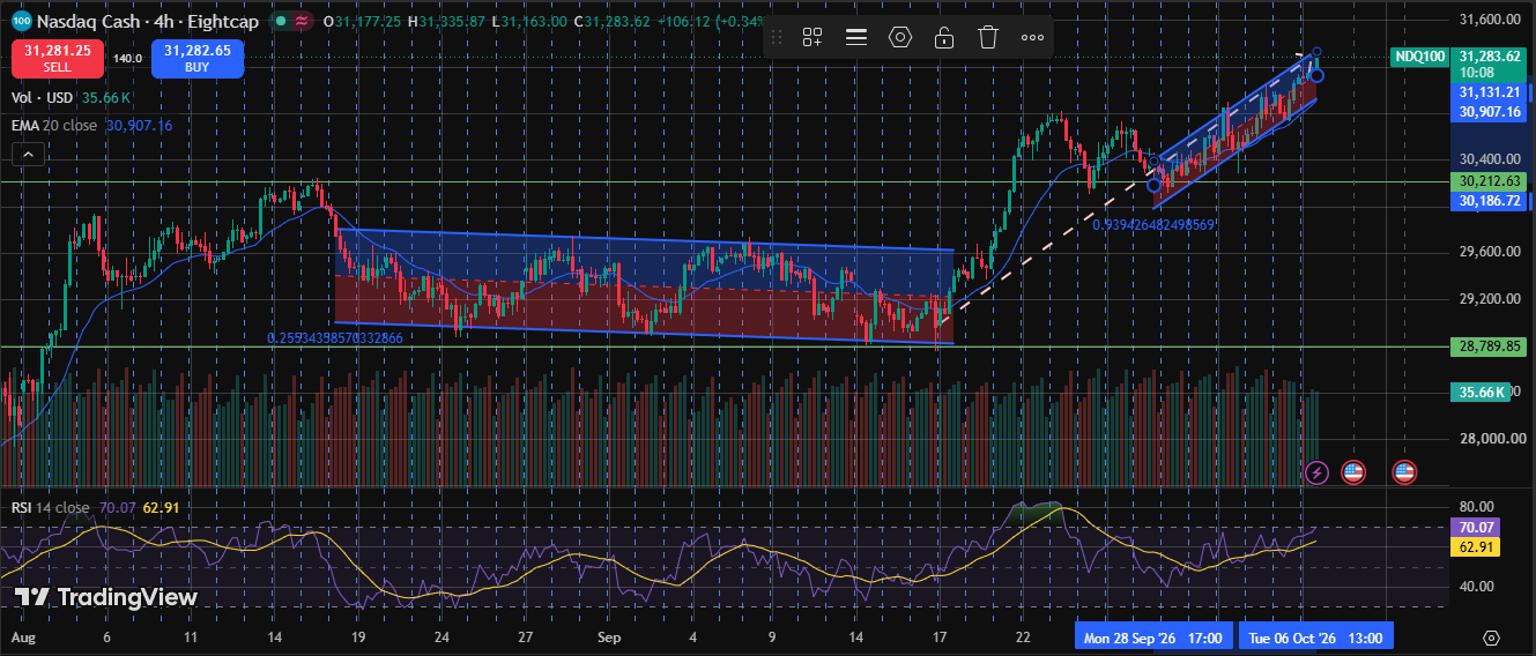
Task: Click the 0.25934338570332866 channel label
Action: (x=335, y=338)
